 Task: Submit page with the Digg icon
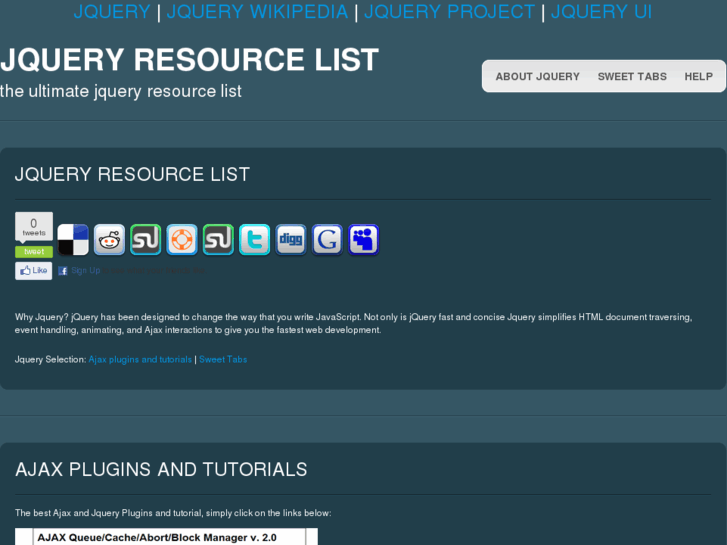point(291,239)
